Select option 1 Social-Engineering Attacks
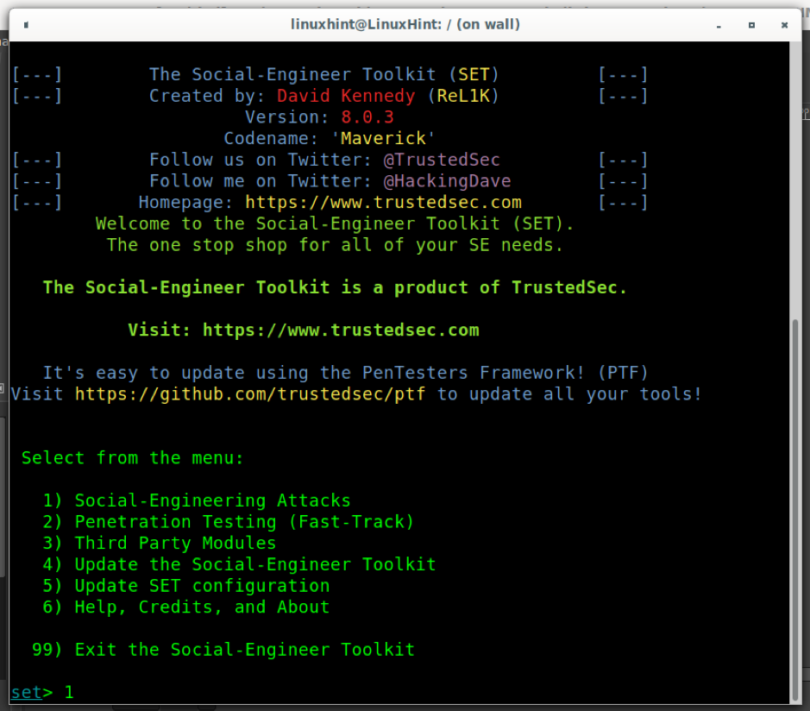810x711 pixels. coord(212,500)
